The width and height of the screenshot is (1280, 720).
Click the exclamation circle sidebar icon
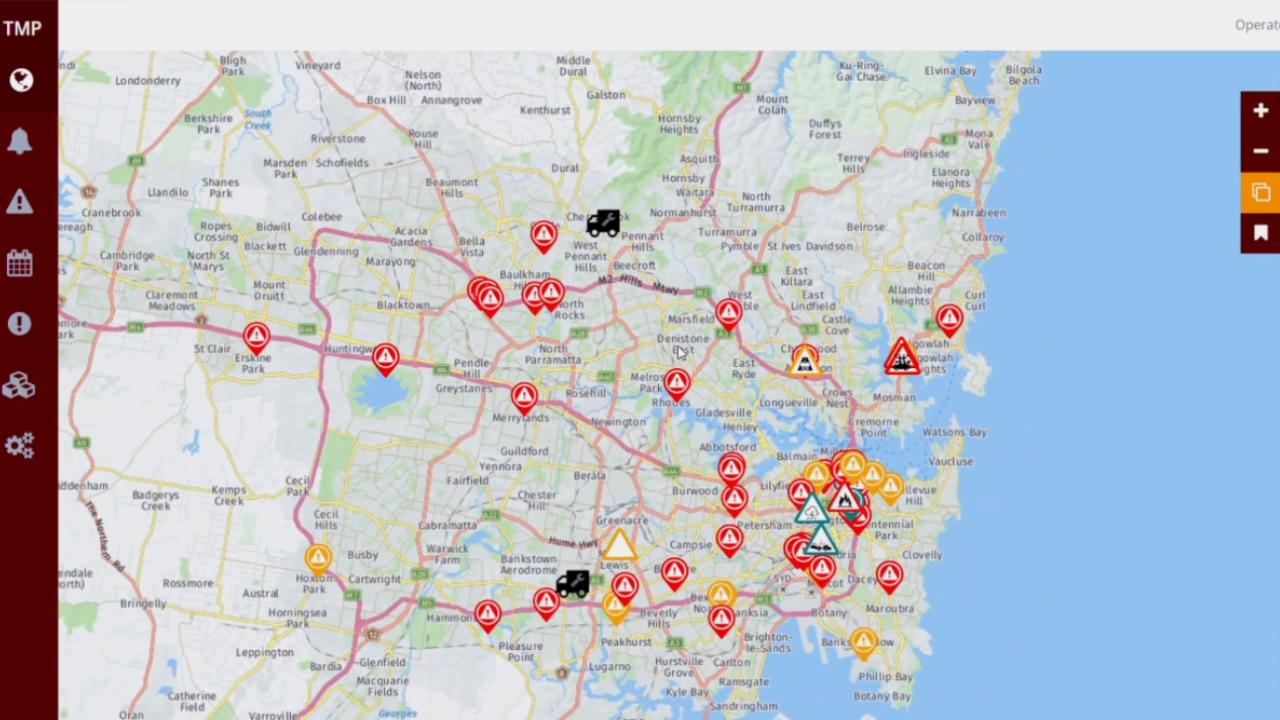click(x=20, y=324)
